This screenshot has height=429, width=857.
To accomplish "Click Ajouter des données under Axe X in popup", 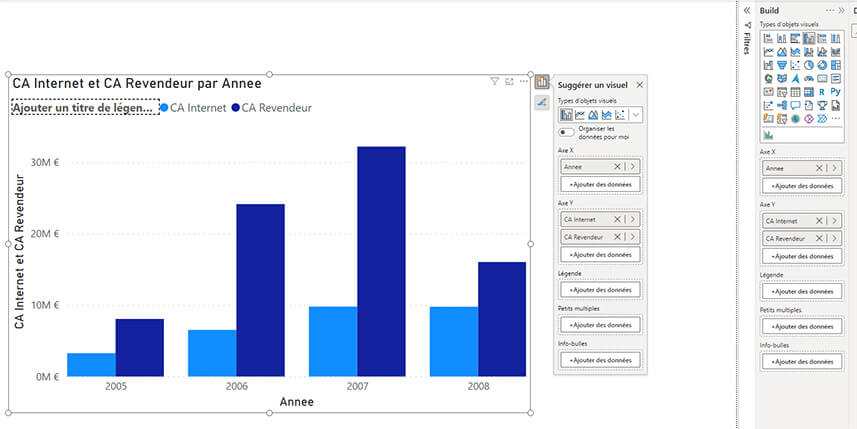I will click(x=600, y=185).
